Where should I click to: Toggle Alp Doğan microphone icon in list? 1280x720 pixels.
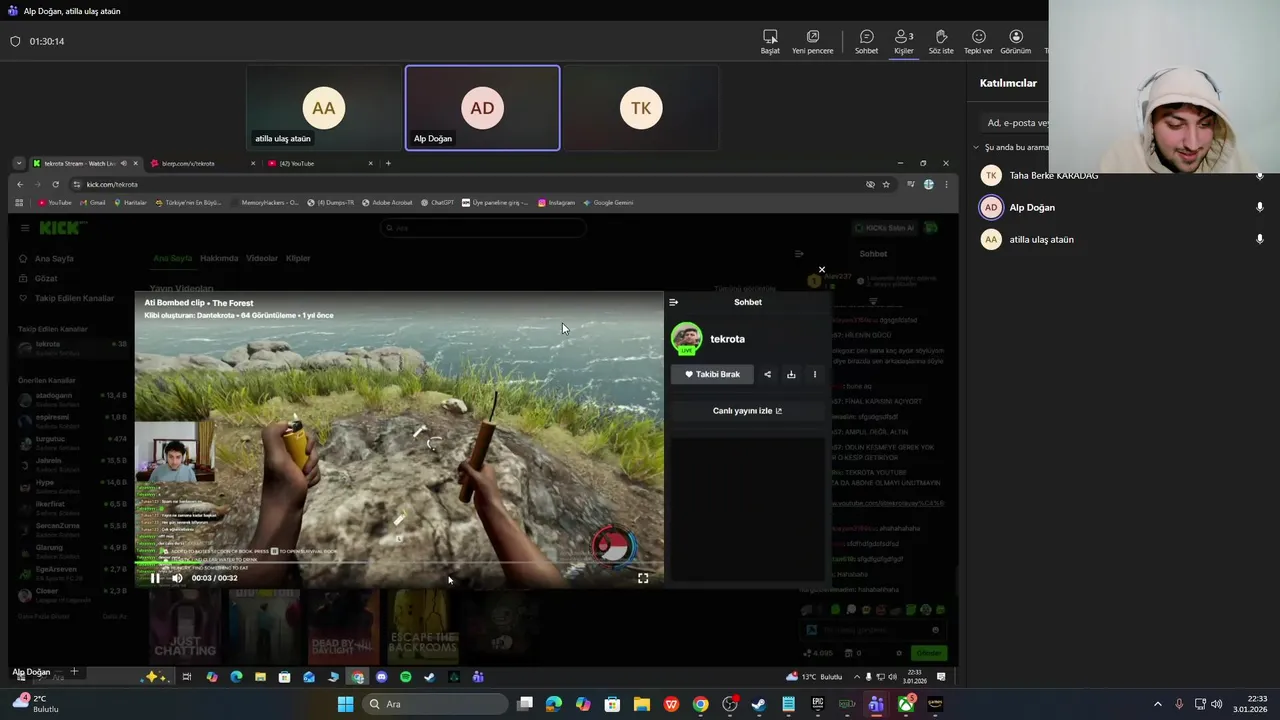pyautogui.click(x=1260, y=207)
